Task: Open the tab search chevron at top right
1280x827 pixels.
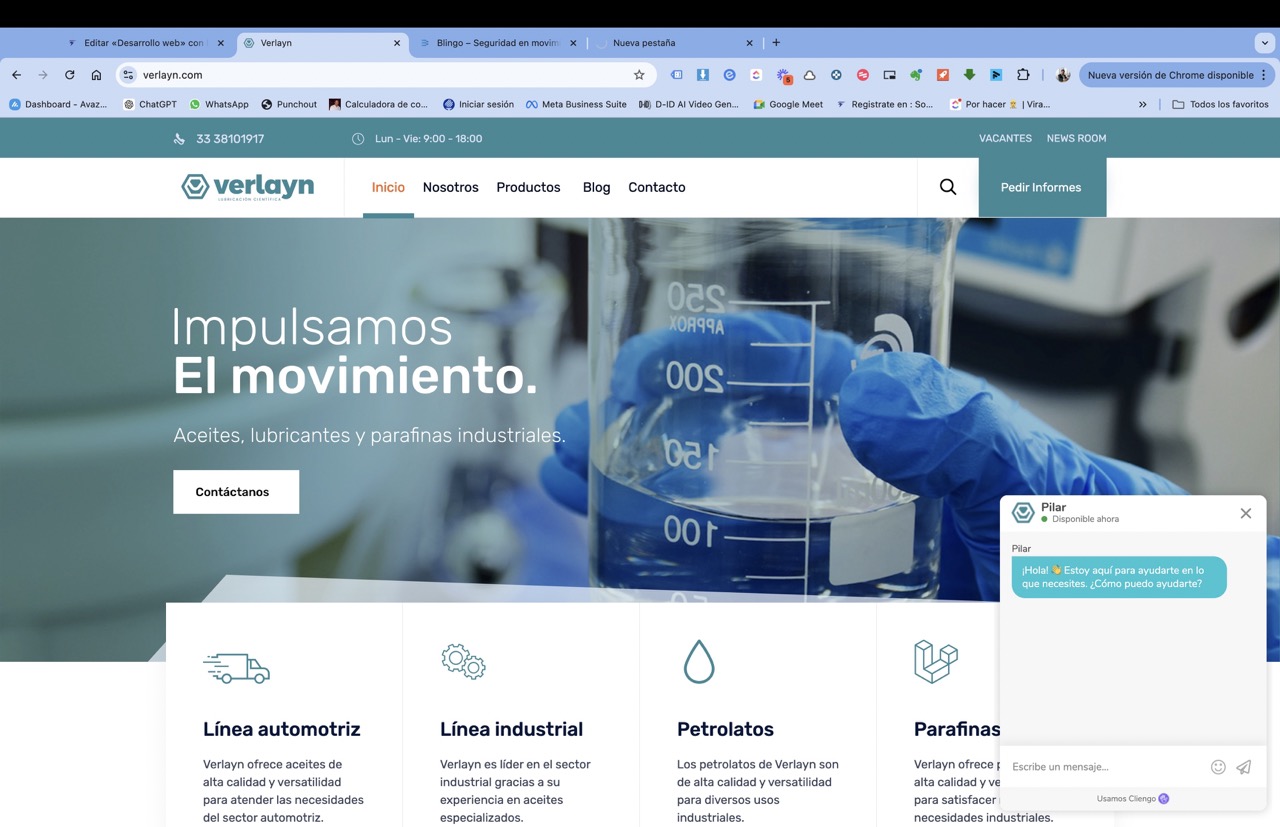Action: pyautogui.click(x=1265, y=42)
